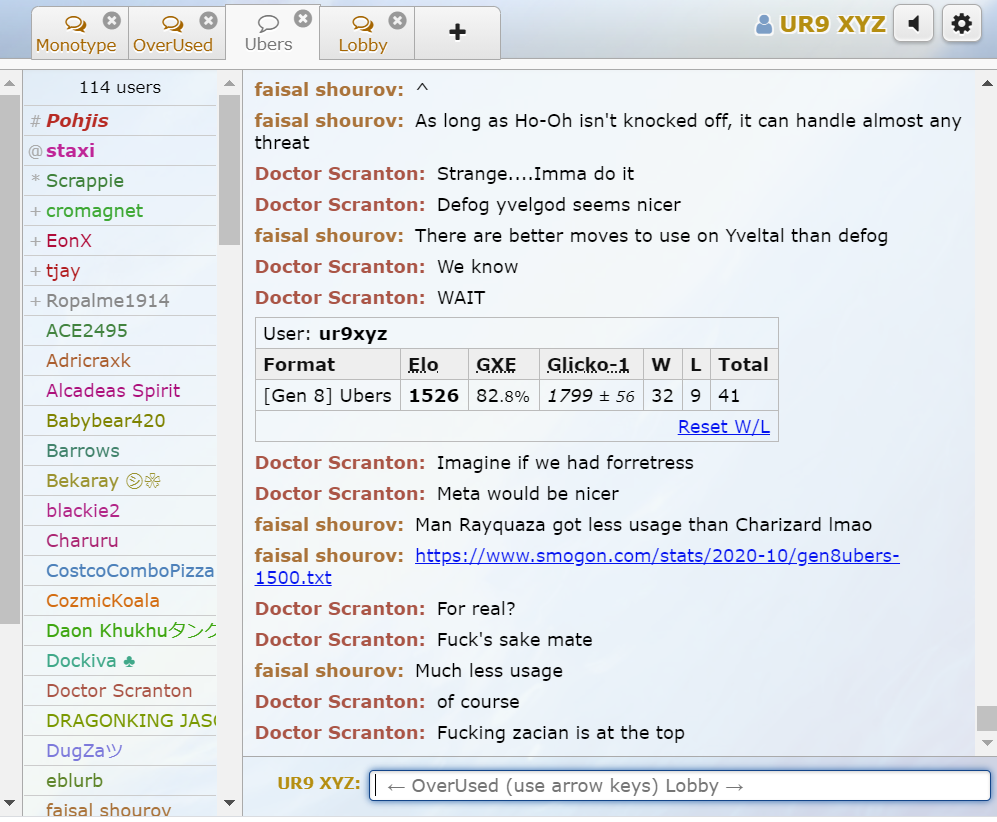
Task: Select user staxi in the user list
Action: (x=70, y=151)
